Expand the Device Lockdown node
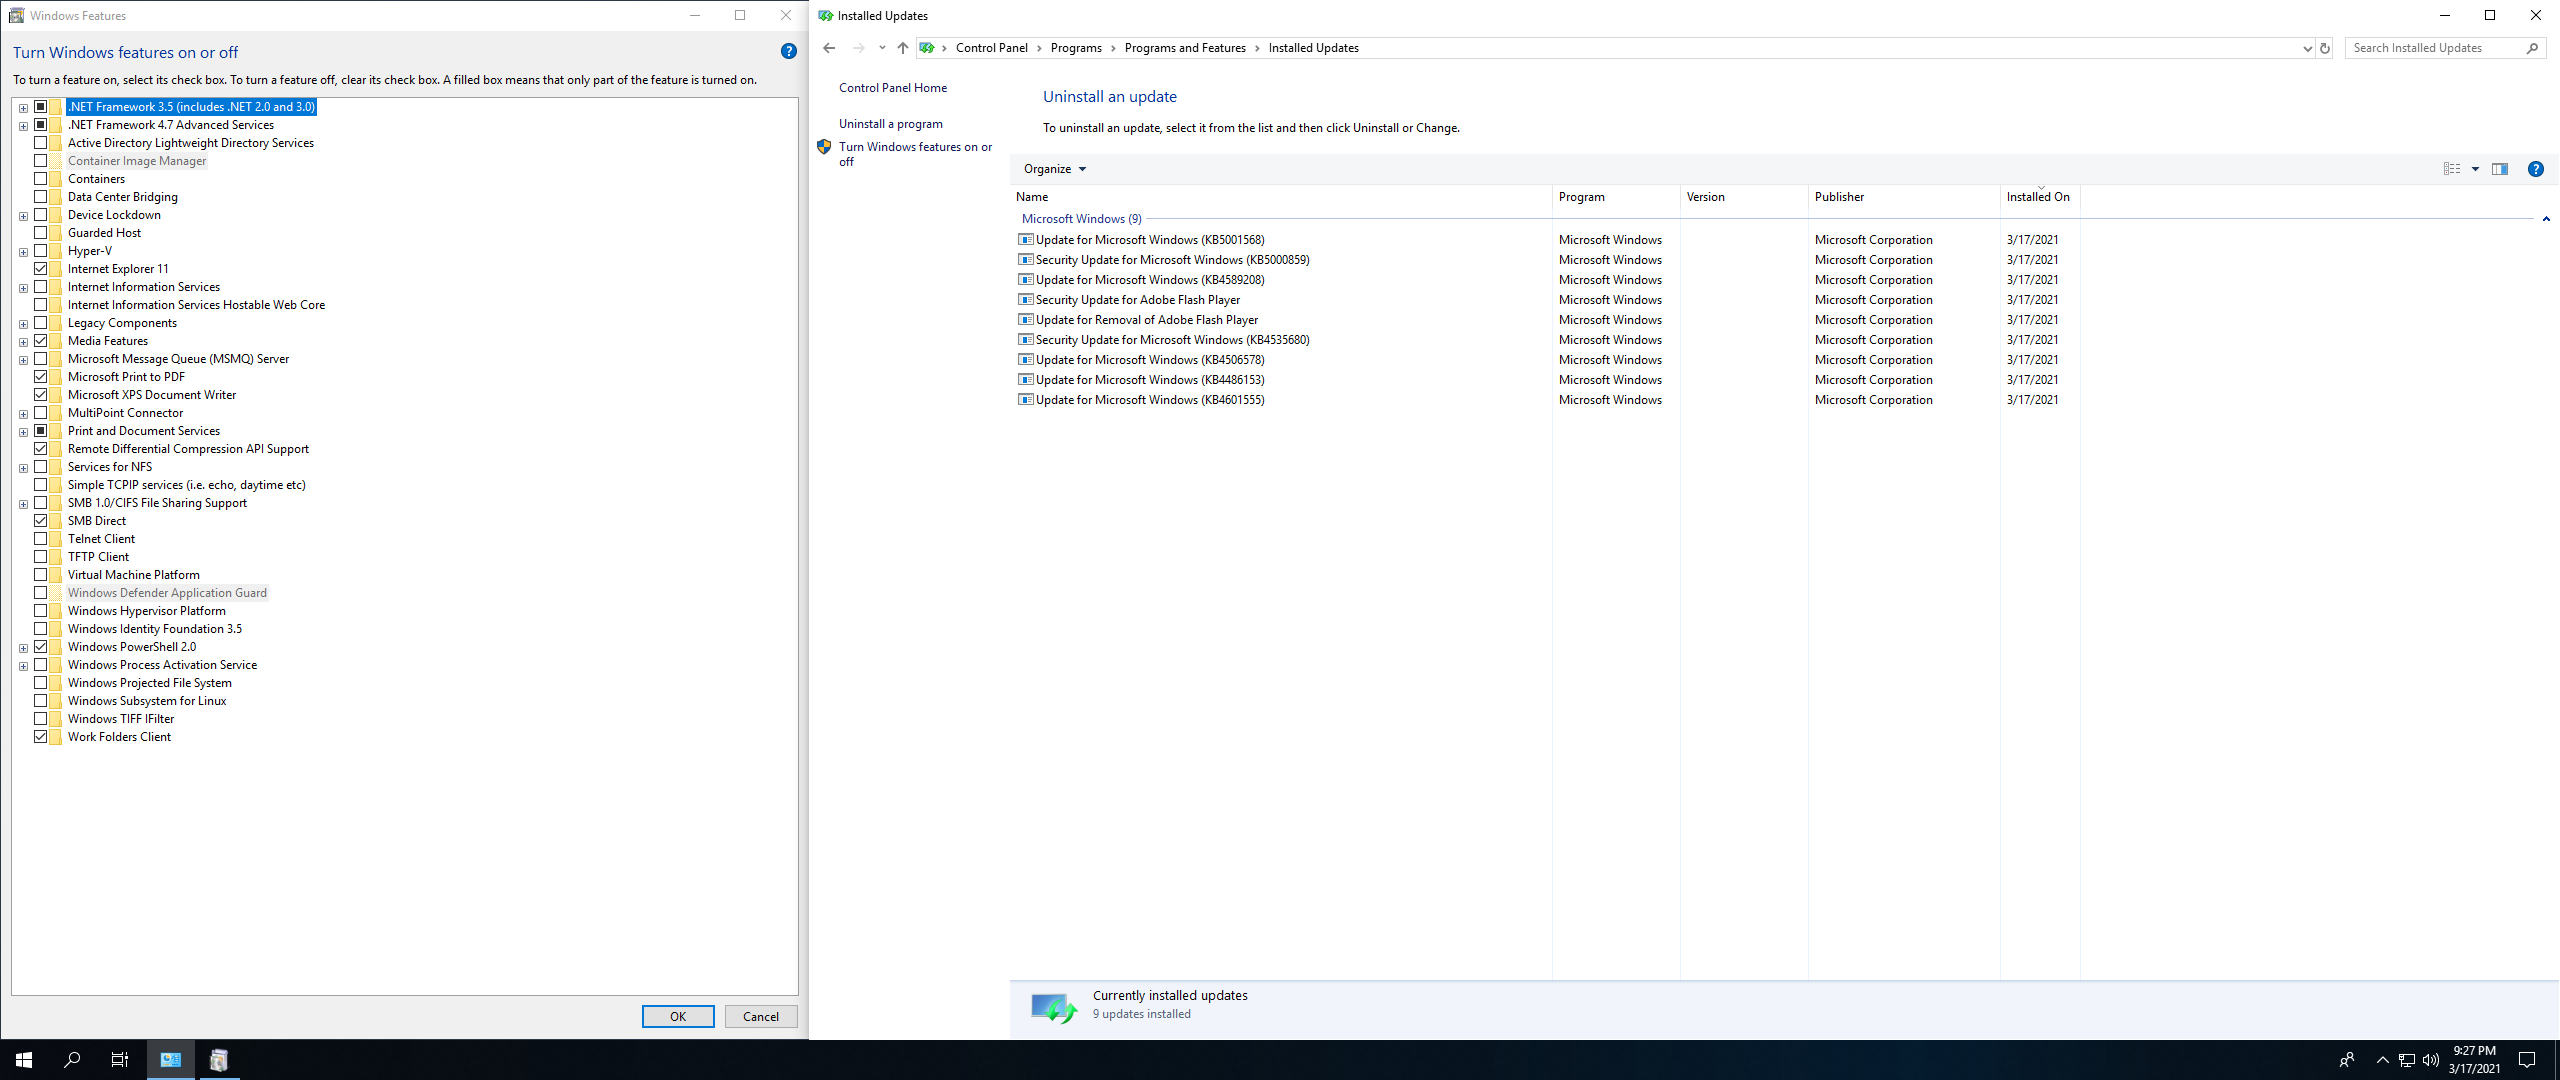The width and height of the screenshot is (2560, 1080). pyautogui.click(x=23, y=216)
